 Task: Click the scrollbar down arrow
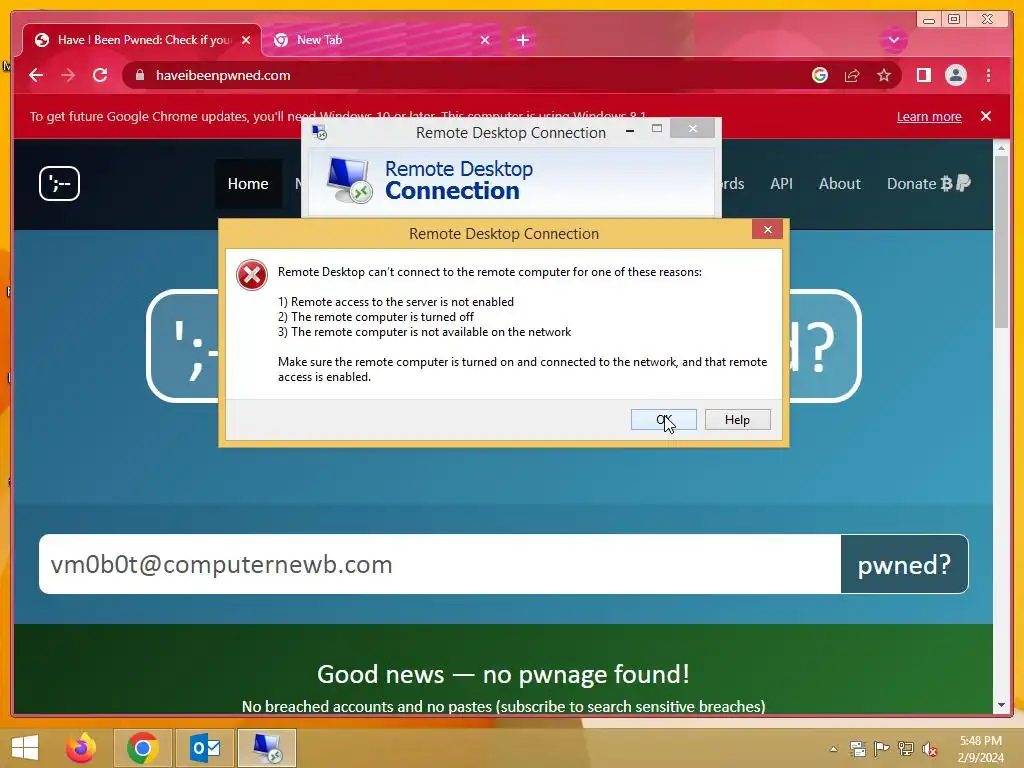point(1001,705)
